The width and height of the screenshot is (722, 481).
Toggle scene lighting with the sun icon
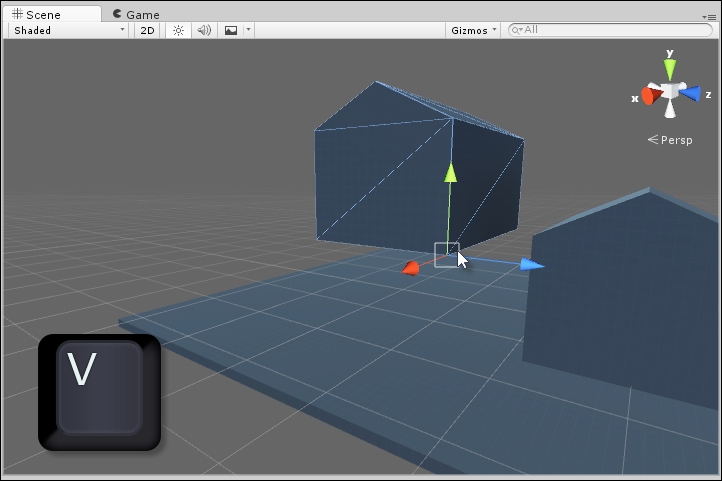point(178,30)
